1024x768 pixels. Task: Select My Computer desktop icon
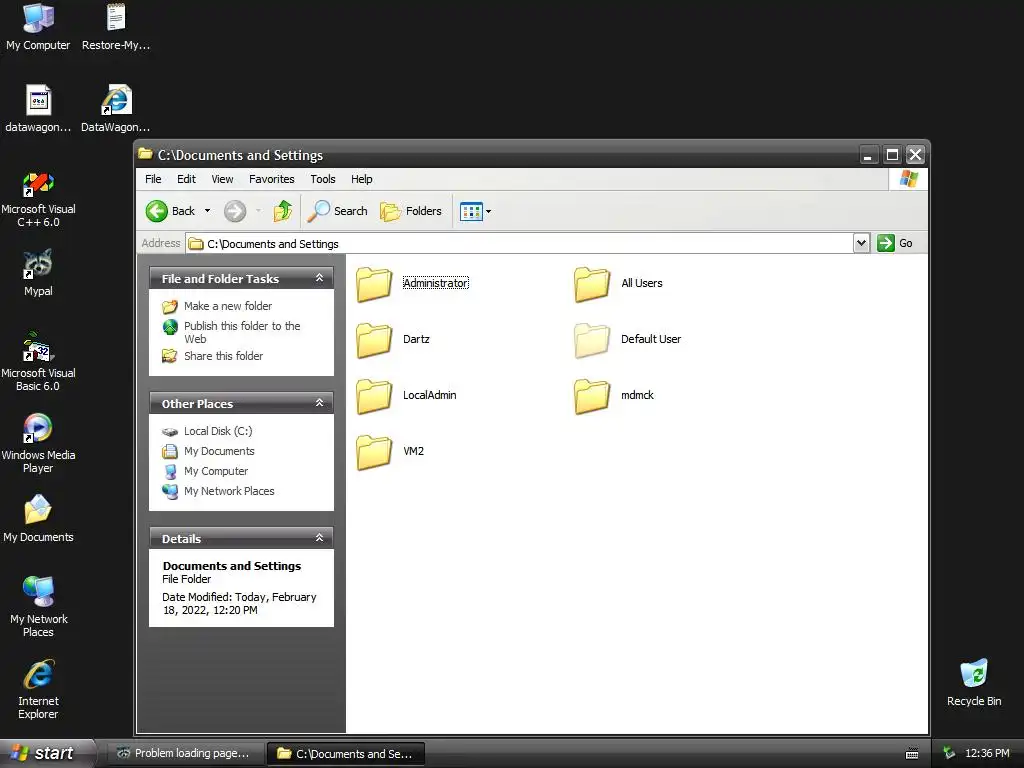(x=38, y=27)
